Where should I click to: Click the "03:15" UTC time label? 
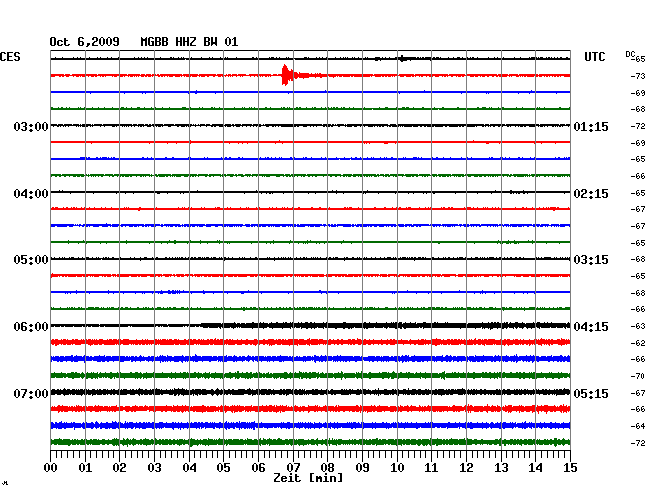(x=591, y=260)
